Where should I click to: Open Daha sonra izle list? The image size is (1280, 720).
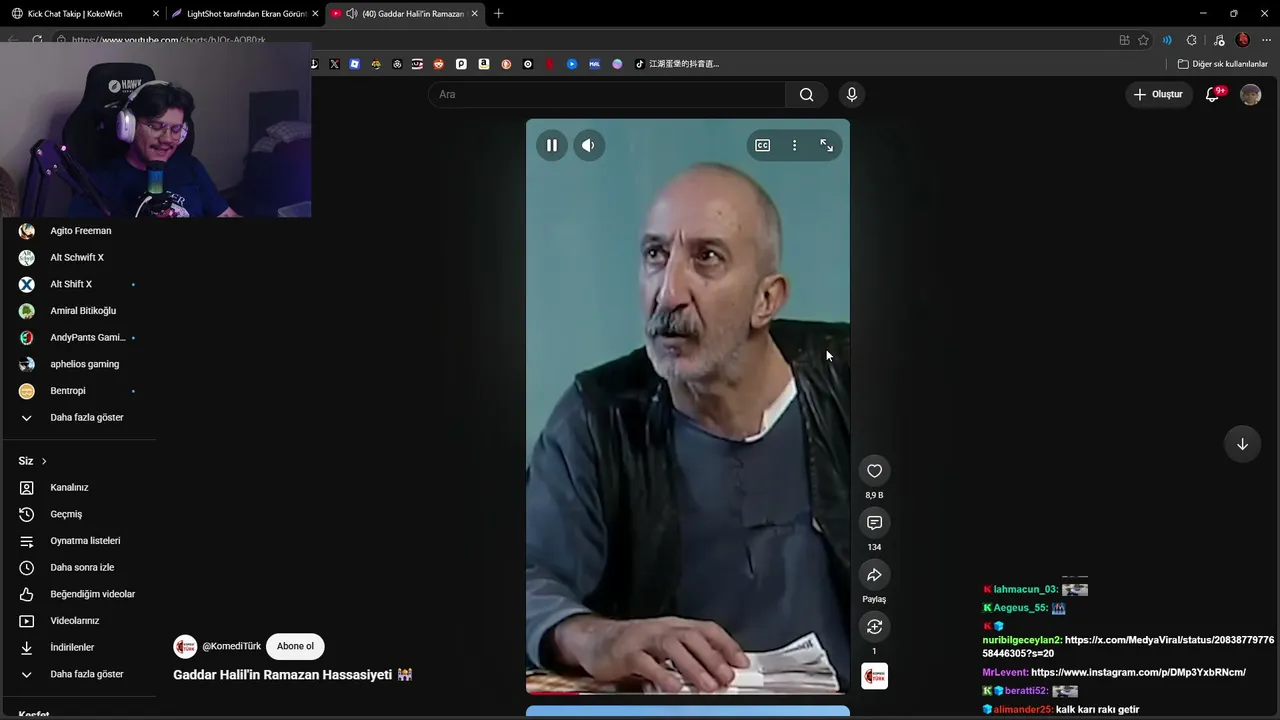pyautogui.click(x=79, y=567)
